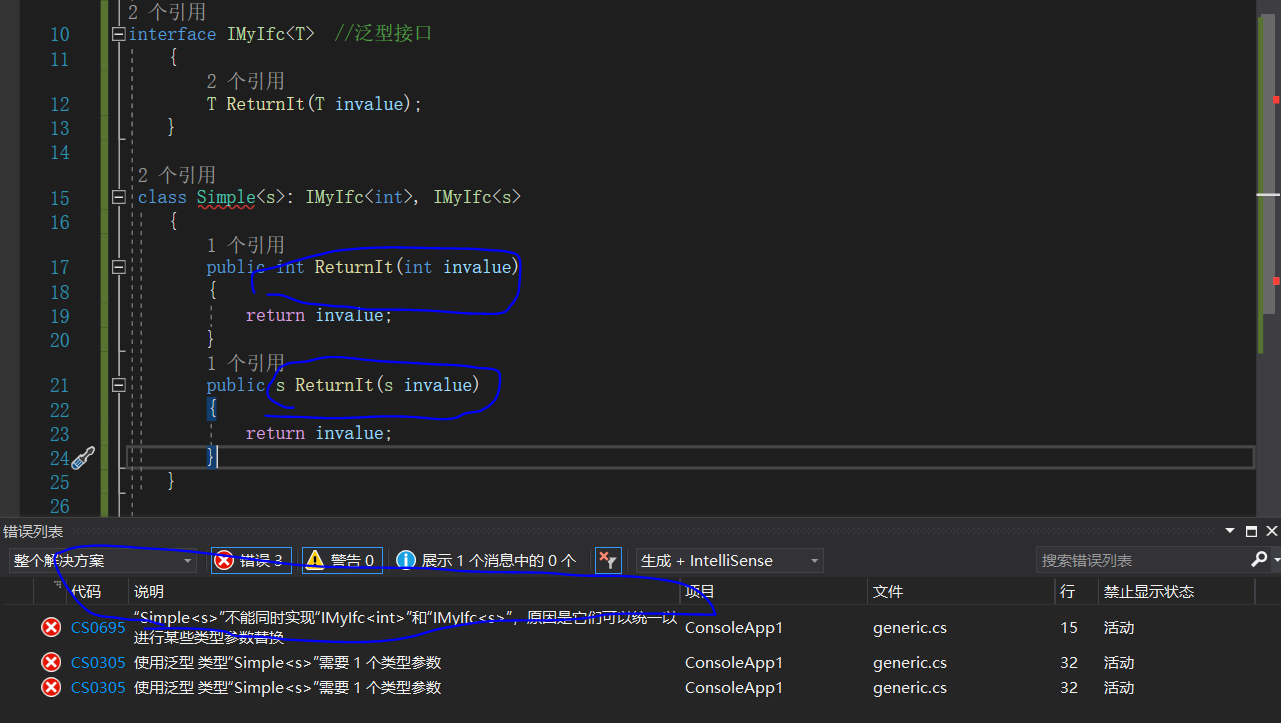The image size is (1281, 723).
Task: Click the 2 个引用 CodeLens above class Simple
Action: point(177,175)
